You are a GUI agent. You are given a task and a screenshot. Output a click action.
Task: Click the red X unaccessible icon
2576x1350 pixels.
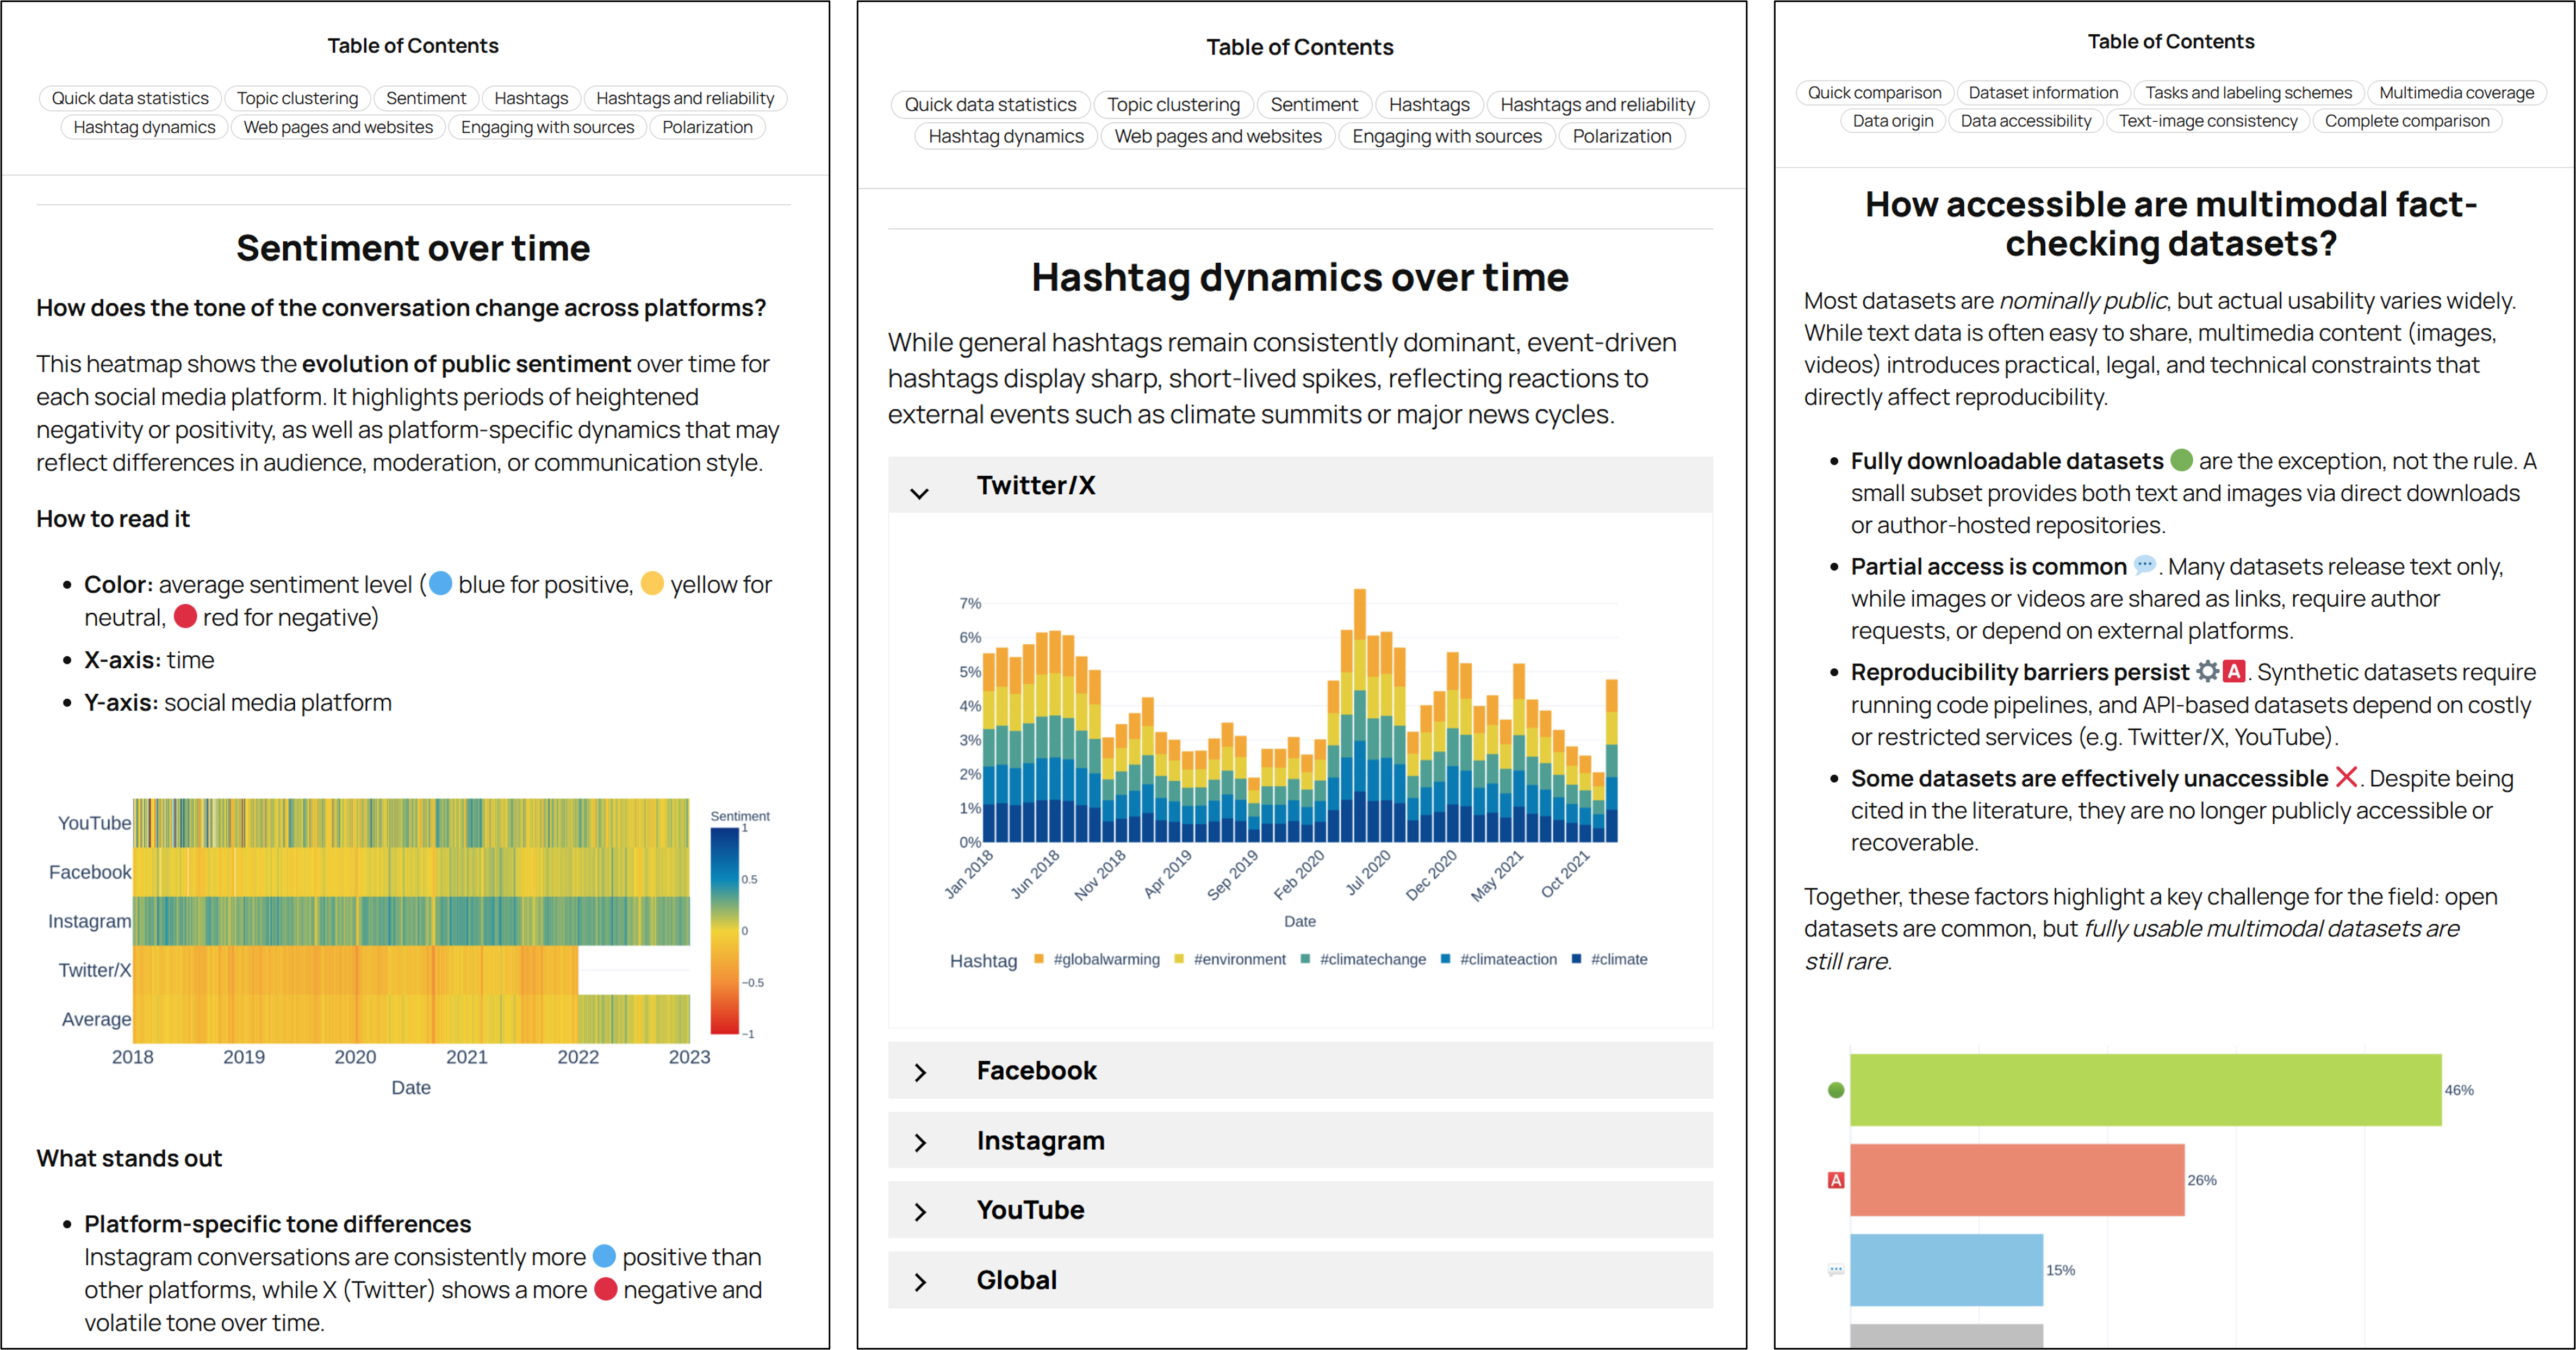[x=2346, y=777]
